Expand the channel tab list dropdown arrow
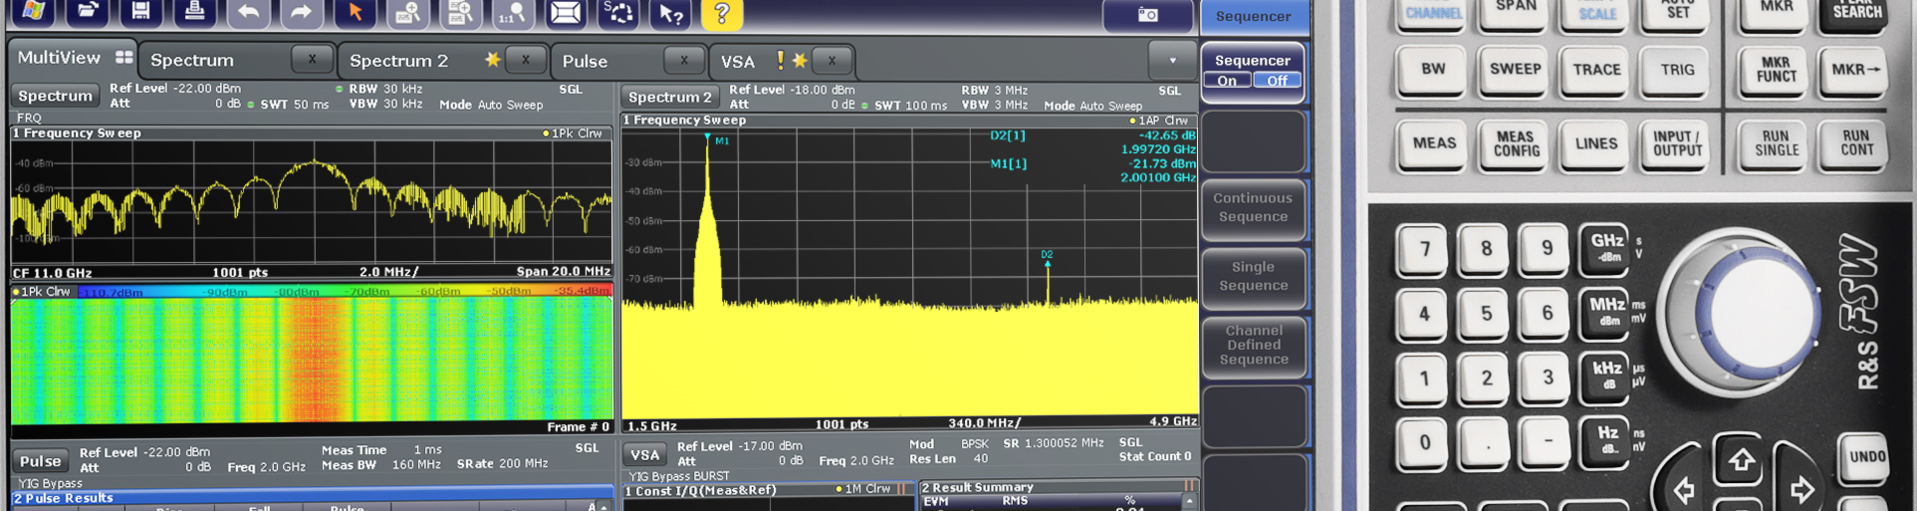 tap(1172, 61)
